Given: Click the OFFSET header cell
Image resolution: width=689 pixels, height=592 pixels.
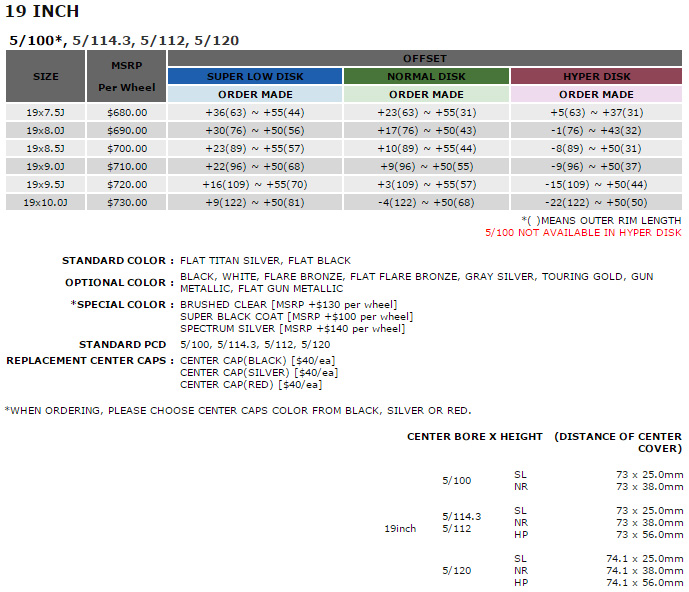Looking at the screenshot, I should [425, 59].
